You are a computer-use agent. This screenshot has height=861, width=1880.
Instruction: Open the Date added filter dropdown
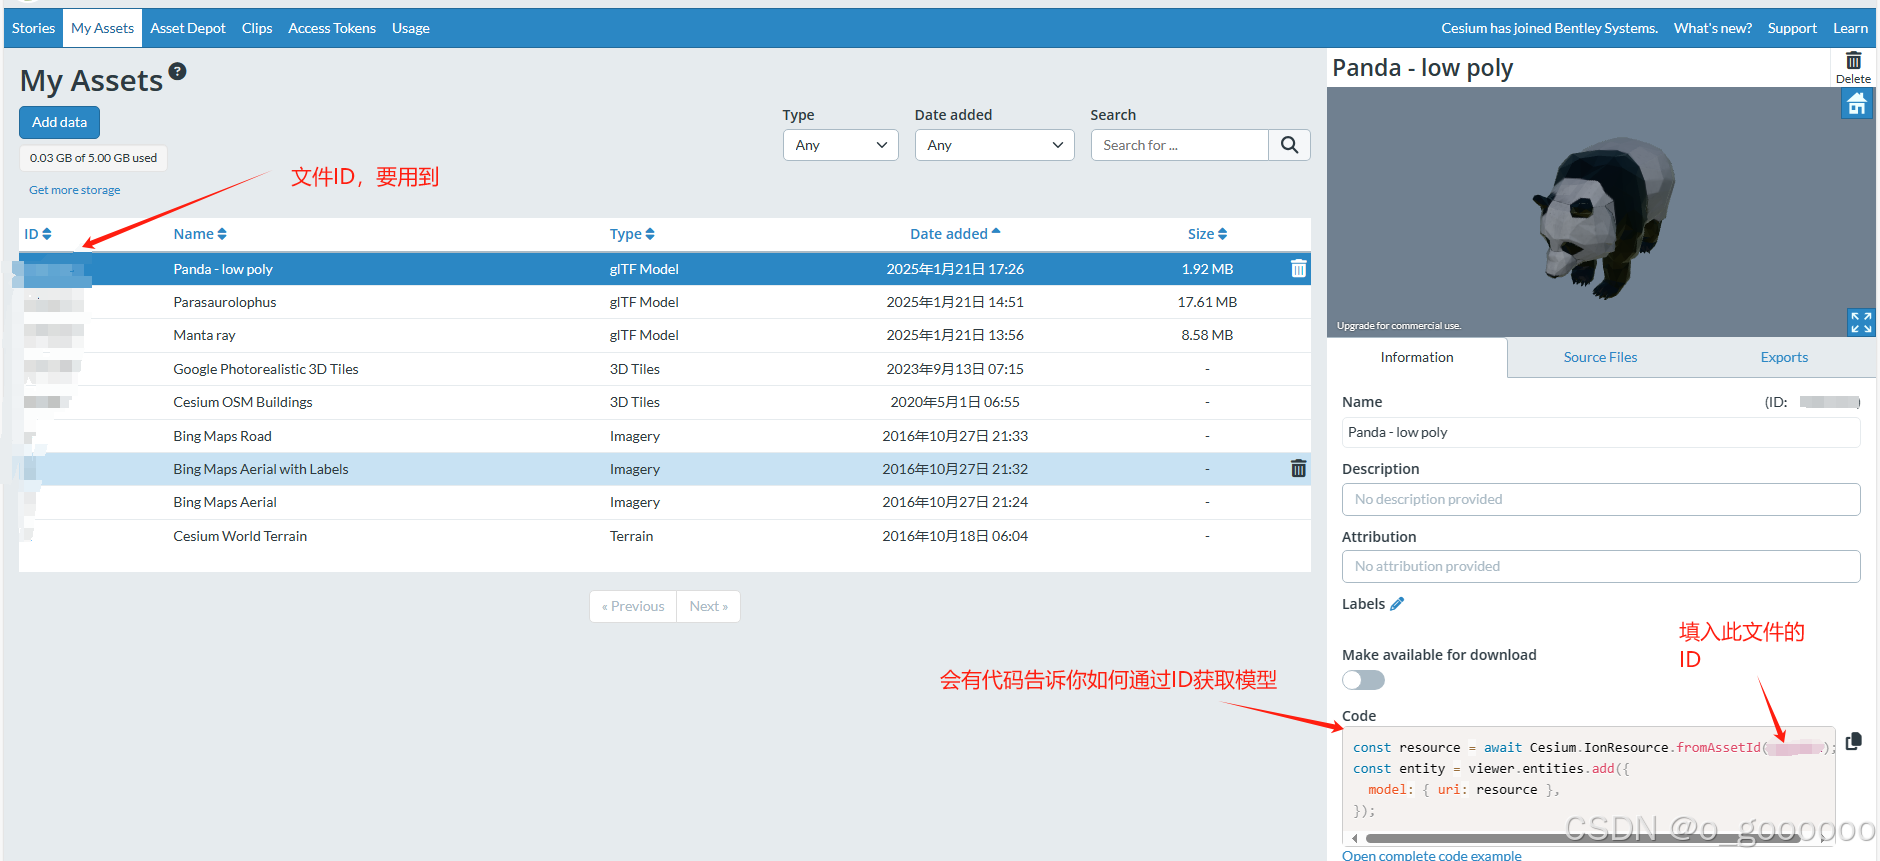(994, 145)
